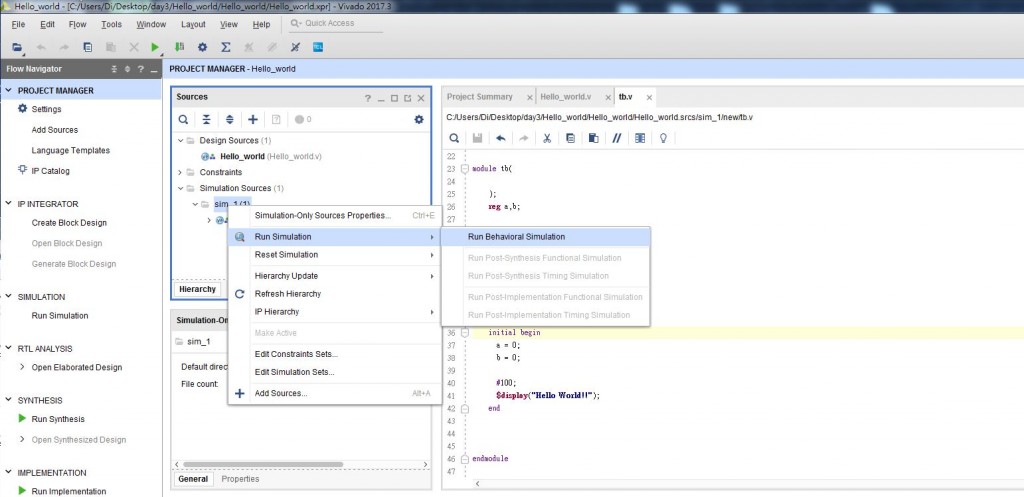The image size is (1024, 497).
Task: Select Refresh Hierarchy in context menu
Action: click(334, 294)
